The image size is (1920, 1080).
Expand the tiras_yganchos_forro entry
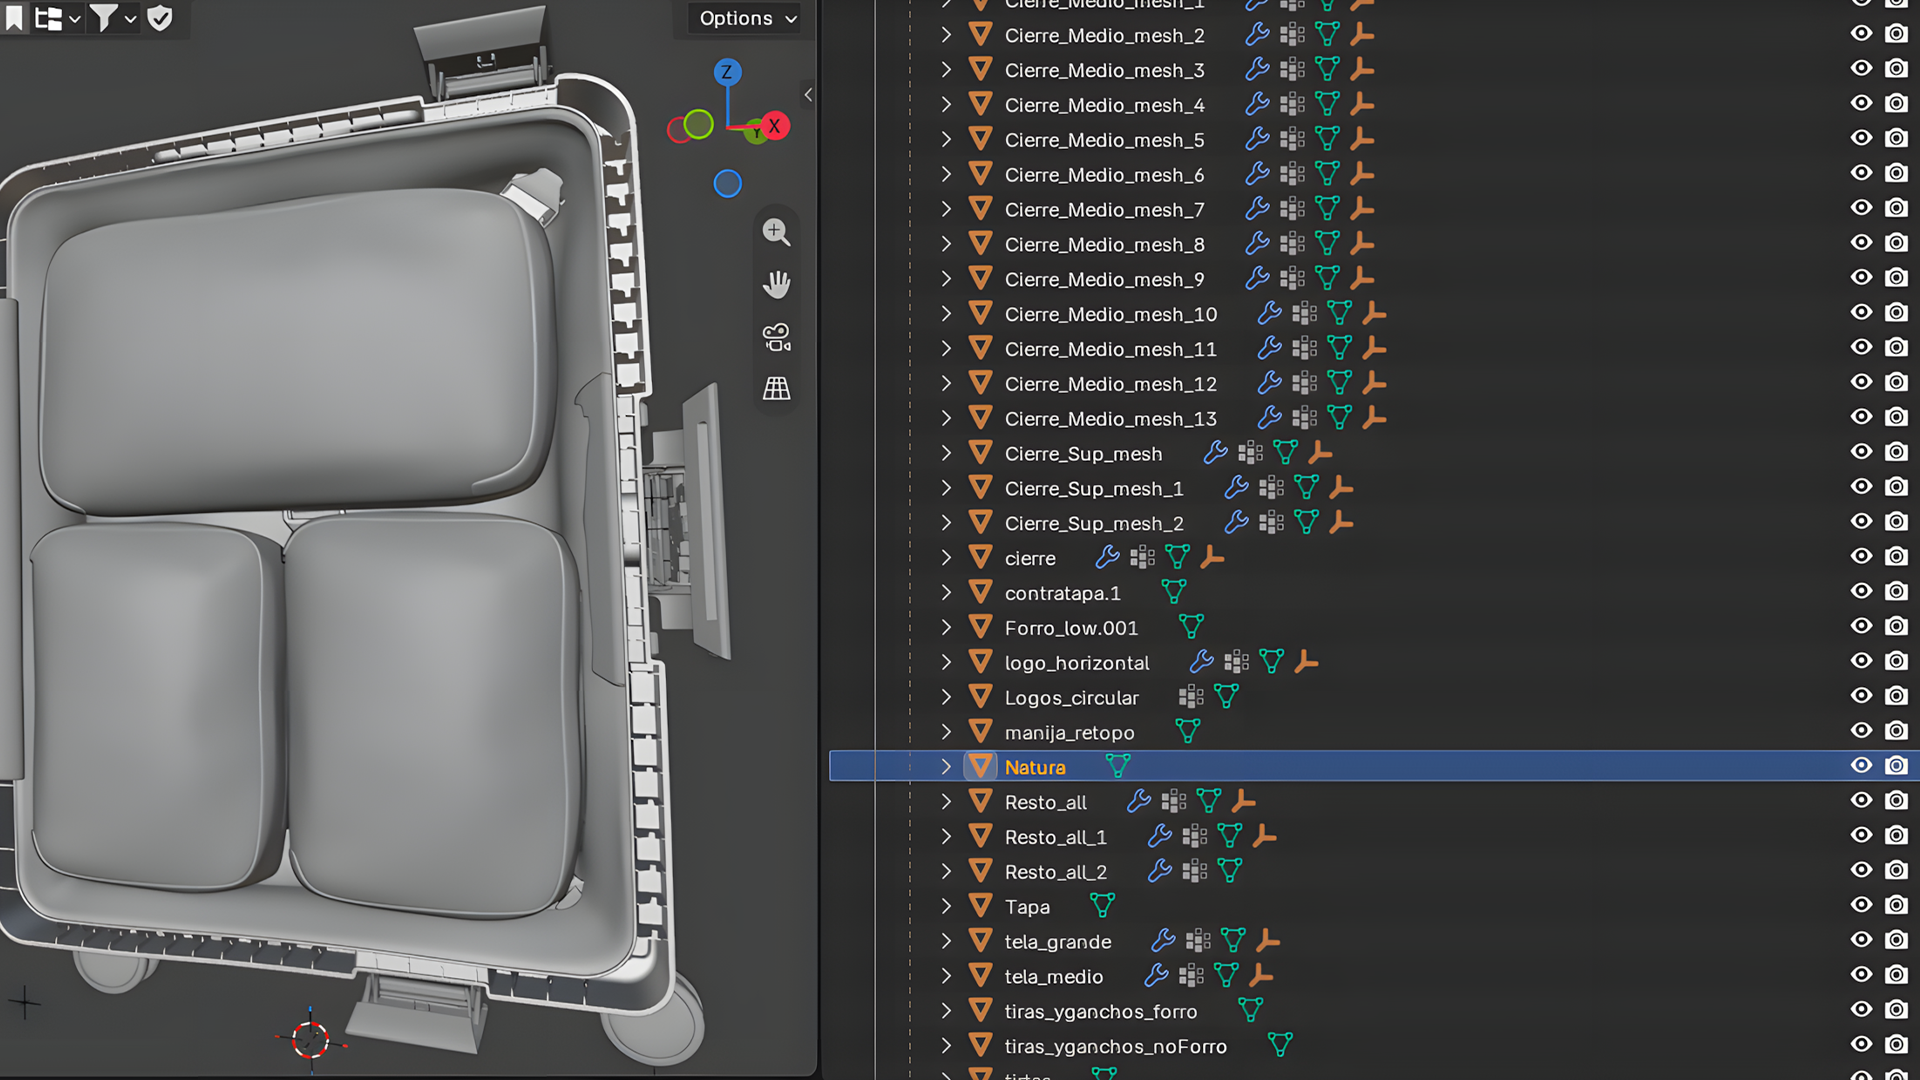click(946, 1011)
